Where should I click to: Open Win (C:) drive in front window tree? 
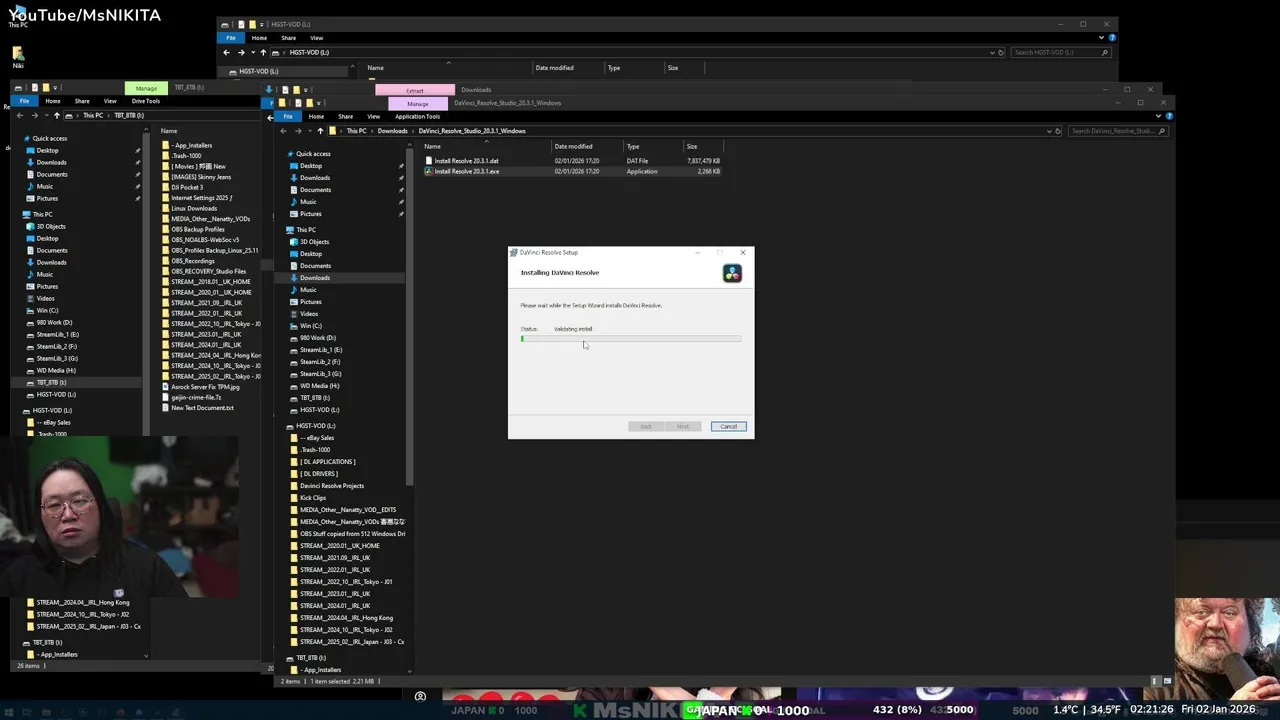pyautogui.click(x=311, y=326)
